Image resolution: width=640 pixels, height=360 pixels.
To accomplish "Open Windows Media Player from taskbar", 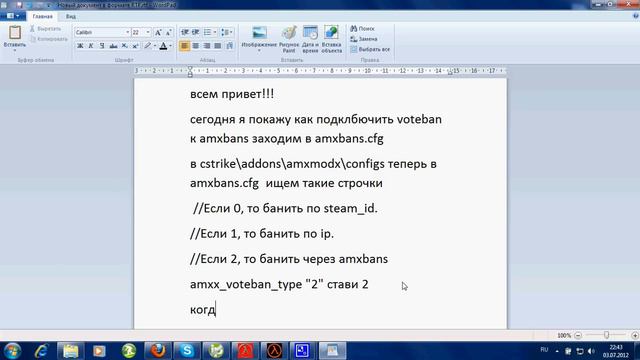I will click(x=99, y=351).
